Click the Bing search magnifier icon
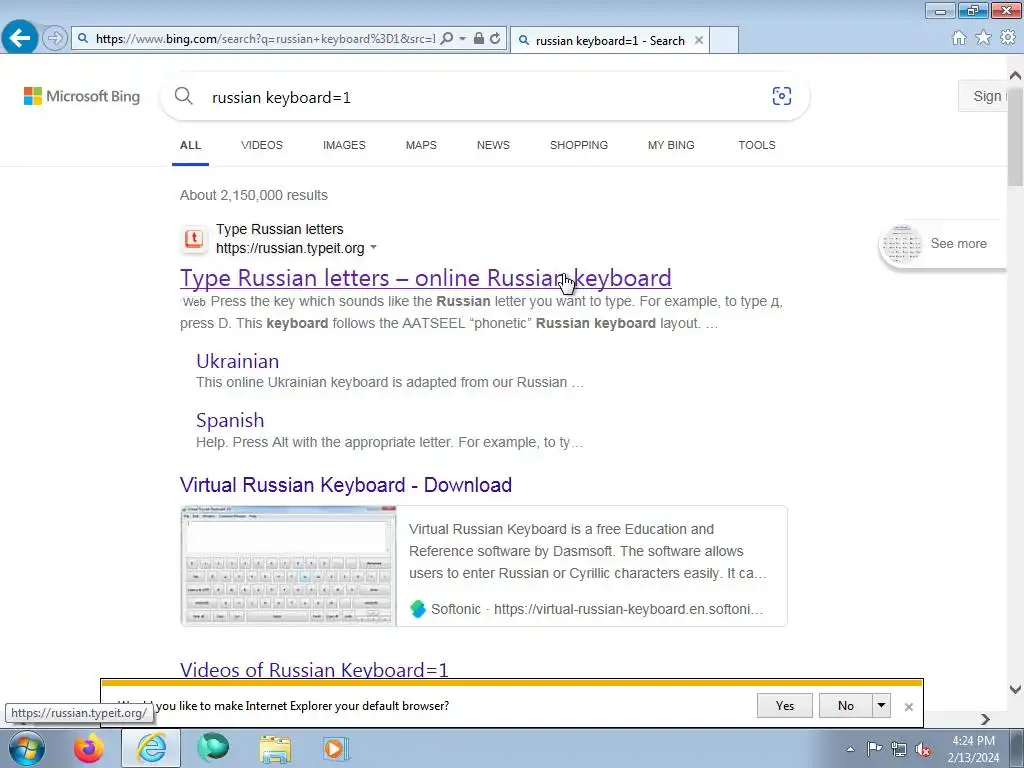This screenshot has width=1024, height=768. pyautogui.click(x=184, y=97)
